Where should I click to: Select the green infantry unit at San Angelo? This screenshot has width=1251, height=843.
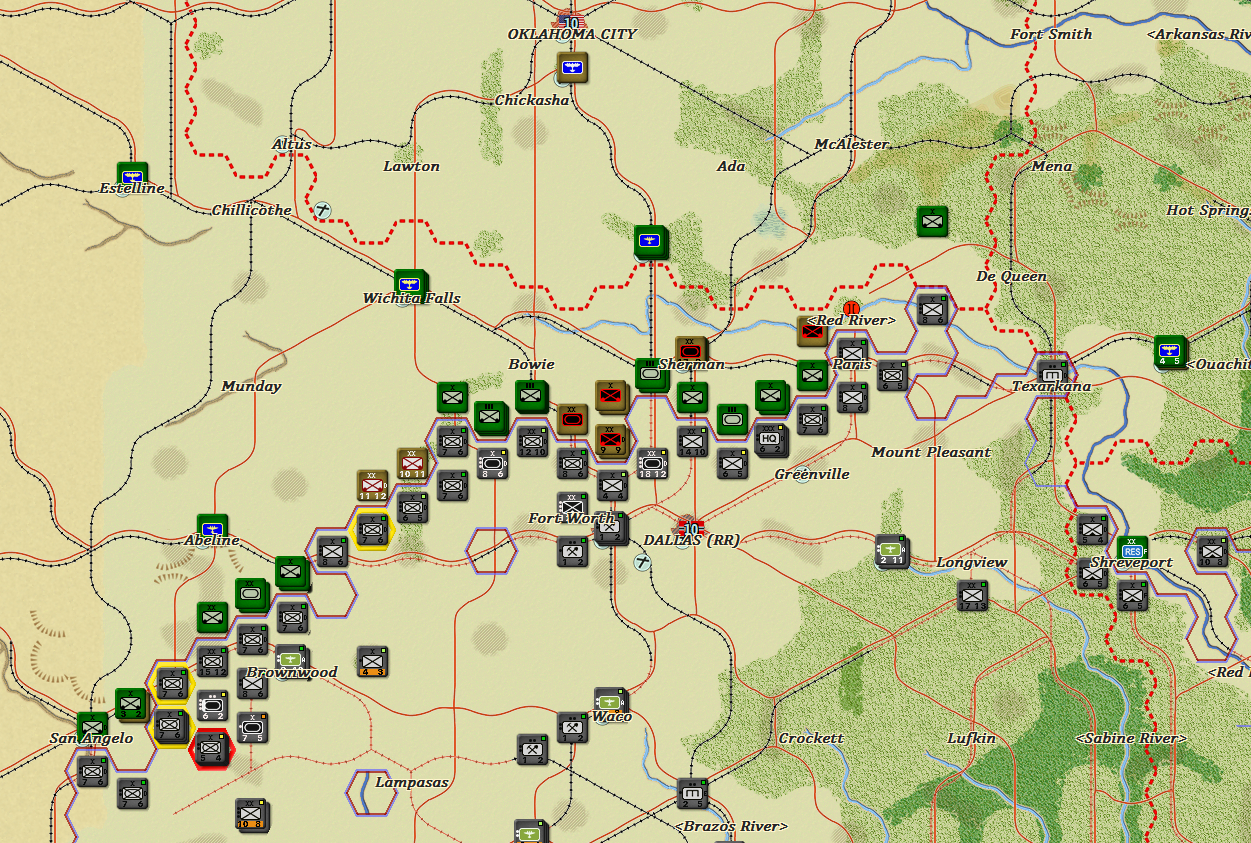[92, 726]
